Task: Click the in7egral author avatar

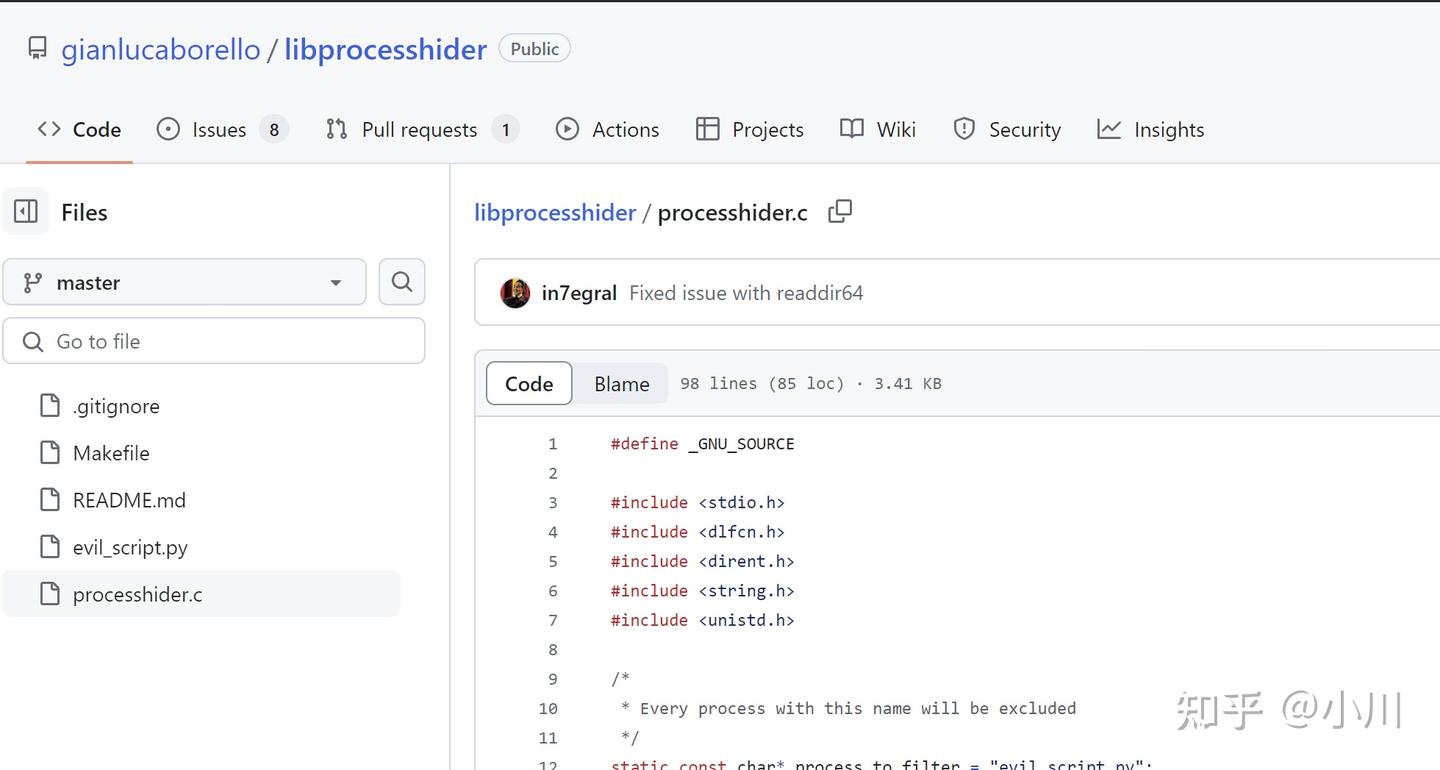Action: point(515,293)
